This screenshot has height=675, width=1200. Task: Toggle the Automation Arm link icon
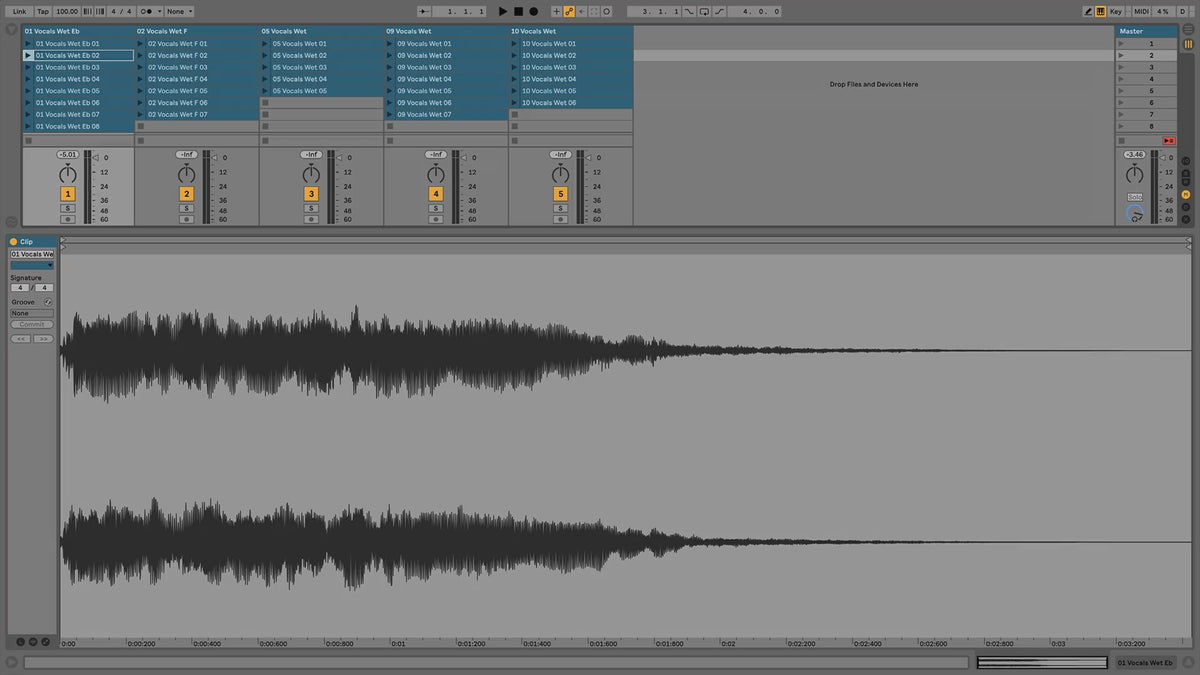[569, 11]
